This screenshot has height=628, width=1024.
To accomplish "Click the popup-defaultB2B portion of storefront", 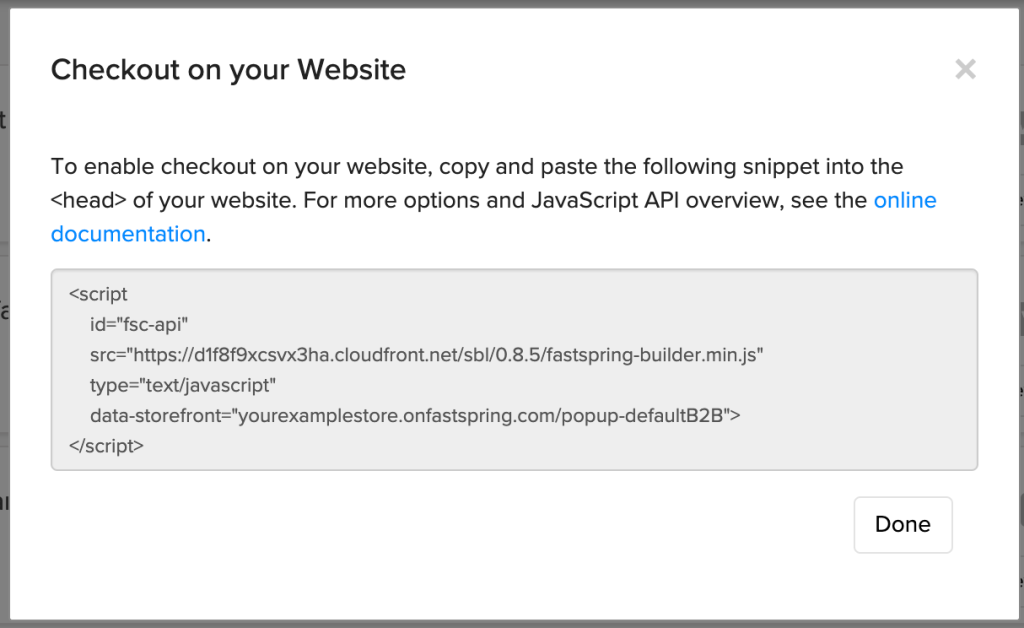I will tap(642, 416).
